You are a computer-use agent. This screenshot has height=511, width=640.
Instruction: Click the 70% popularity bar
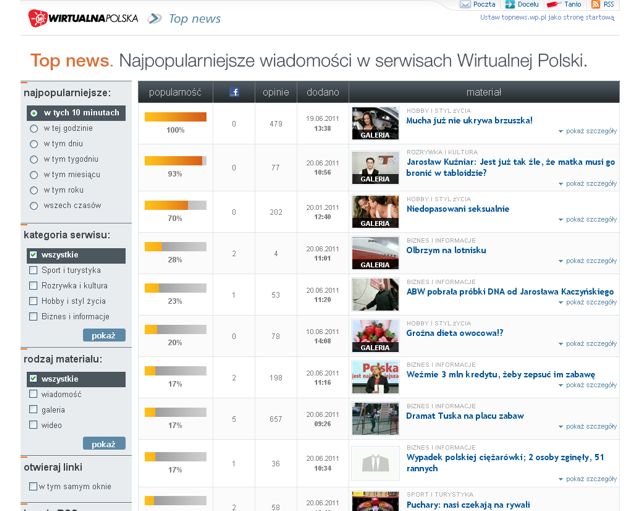[x=176, y=205]
